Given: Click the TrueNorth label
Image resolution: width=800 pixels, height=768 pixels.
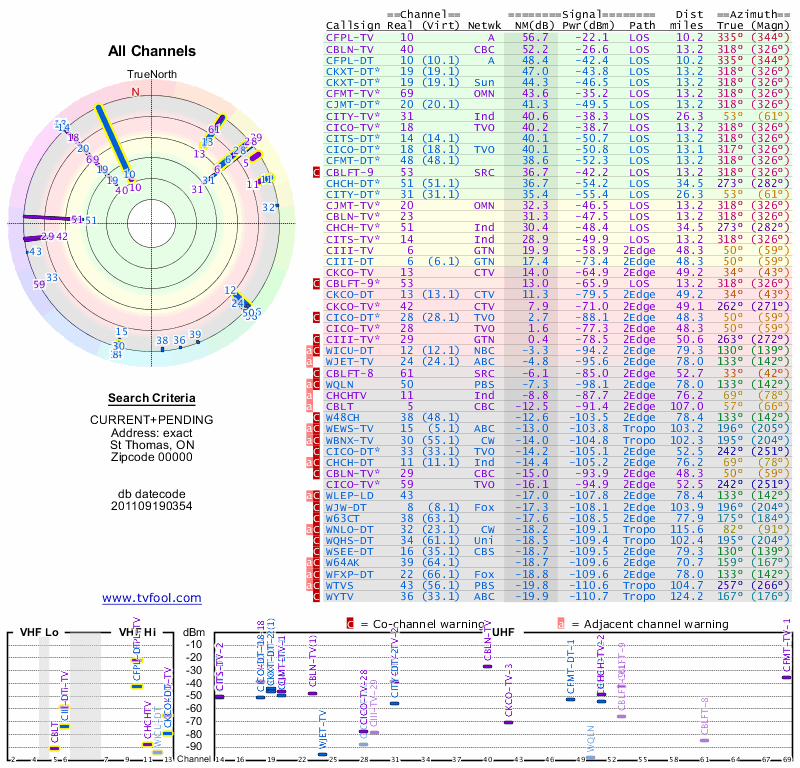Looking at the screenshot, I should point(152,75).
